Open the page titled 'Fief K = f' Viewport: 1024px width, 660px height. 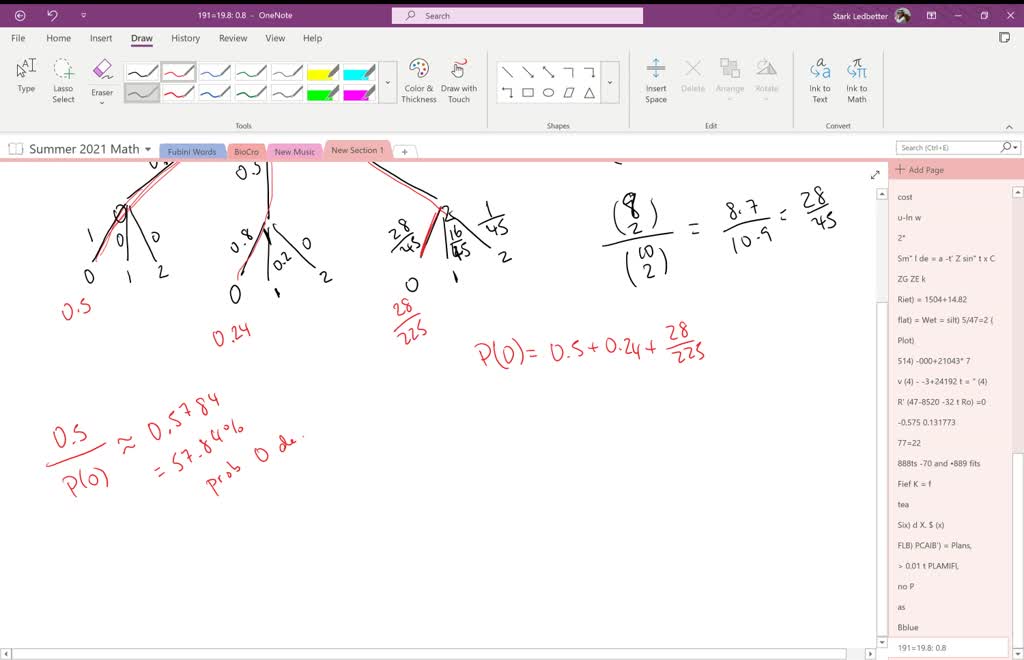[x=914, y=484]
